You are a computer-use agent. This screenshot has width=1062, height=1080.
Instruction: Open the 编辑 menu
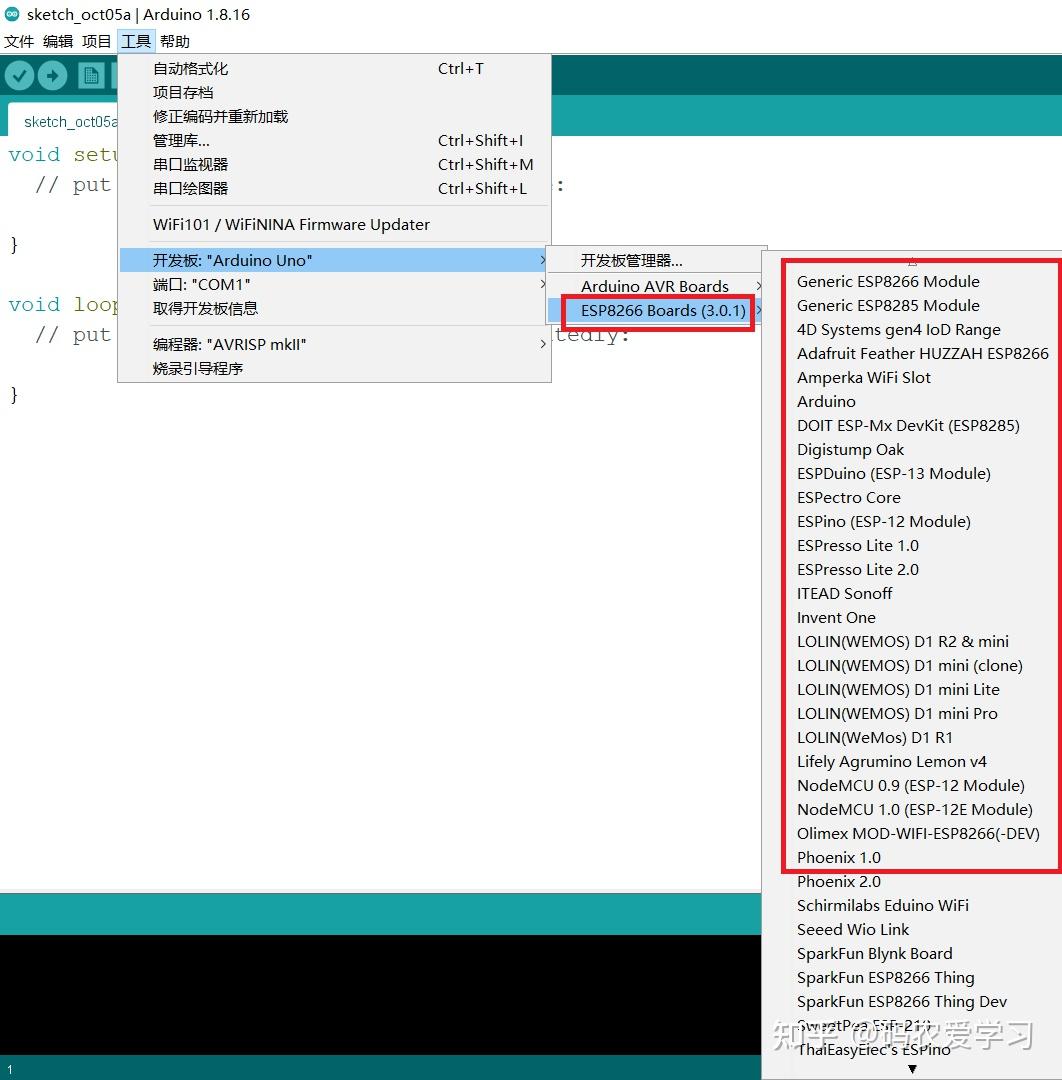57,41
